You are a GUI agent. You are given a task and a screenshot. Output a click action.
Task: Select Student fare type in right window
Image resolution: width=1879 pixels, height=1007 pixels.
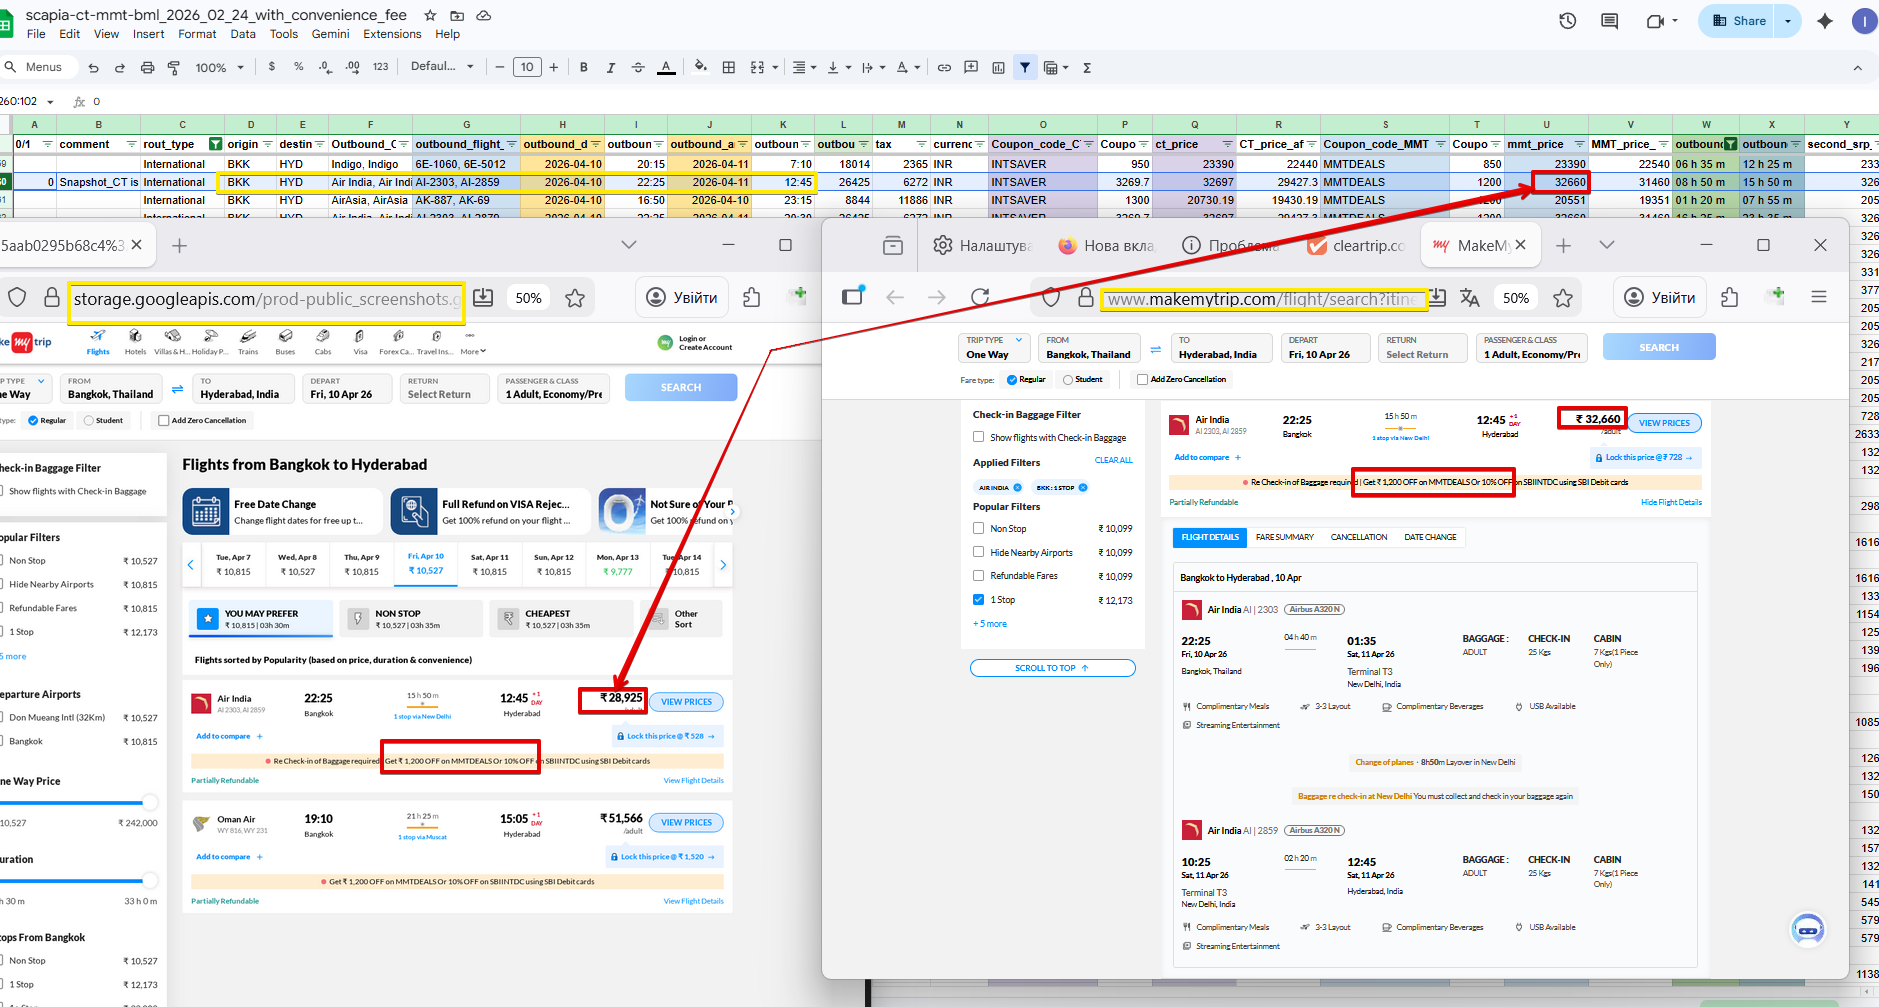1068,379
